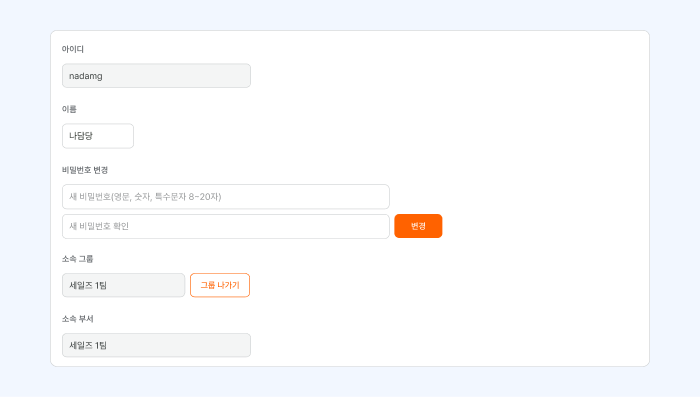The height and width of the screenshot is (397, 700).
Task: Click the 그룹 나가기 button
Action: pyautogui.click(x=220, y=285)
